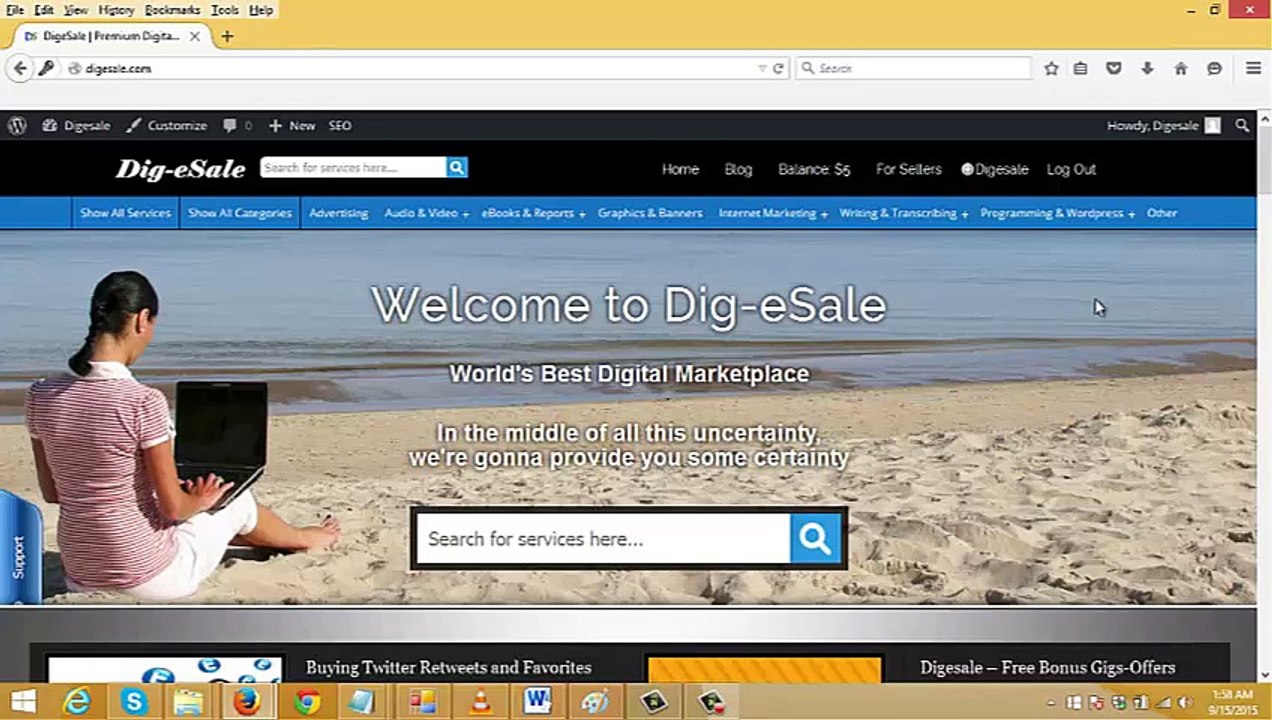Screen dimensions: 1272x720
Task: Click the small blue header search button
Action: click(x=457, y=167)
